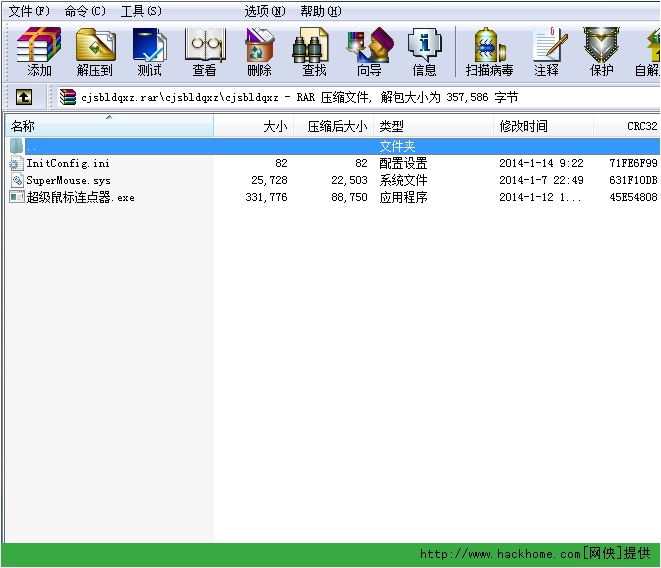
Task: Click the CRC32 value 71FE6F99
Action: [x=633, y=163]
